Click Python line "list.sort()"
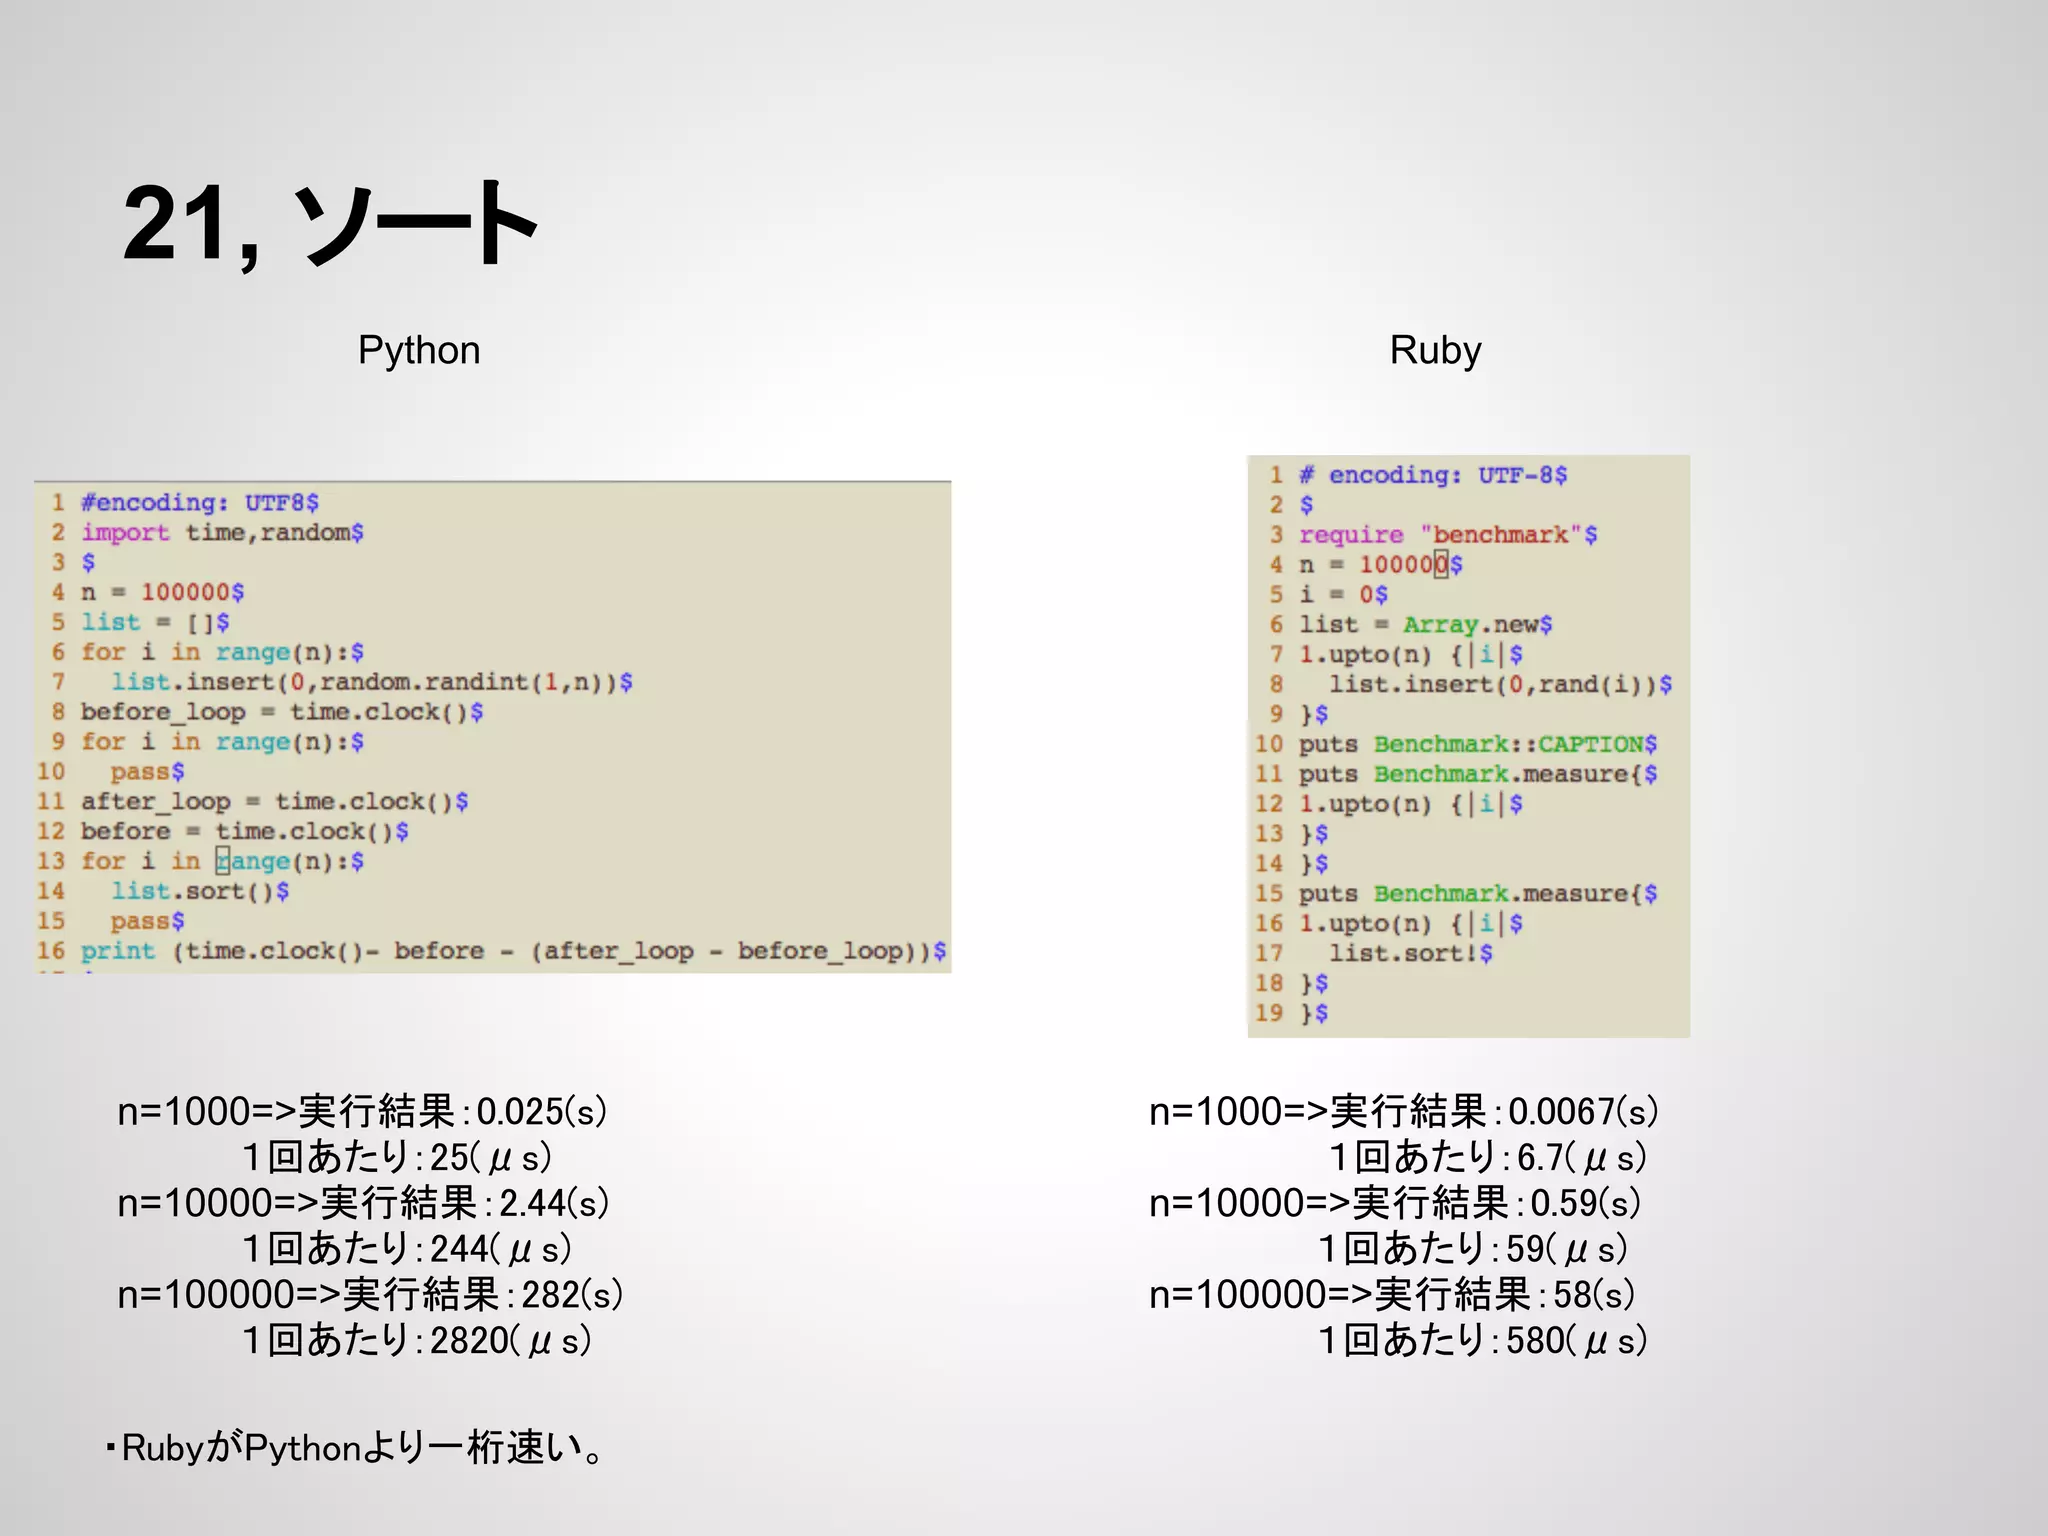 pos(200,891)
